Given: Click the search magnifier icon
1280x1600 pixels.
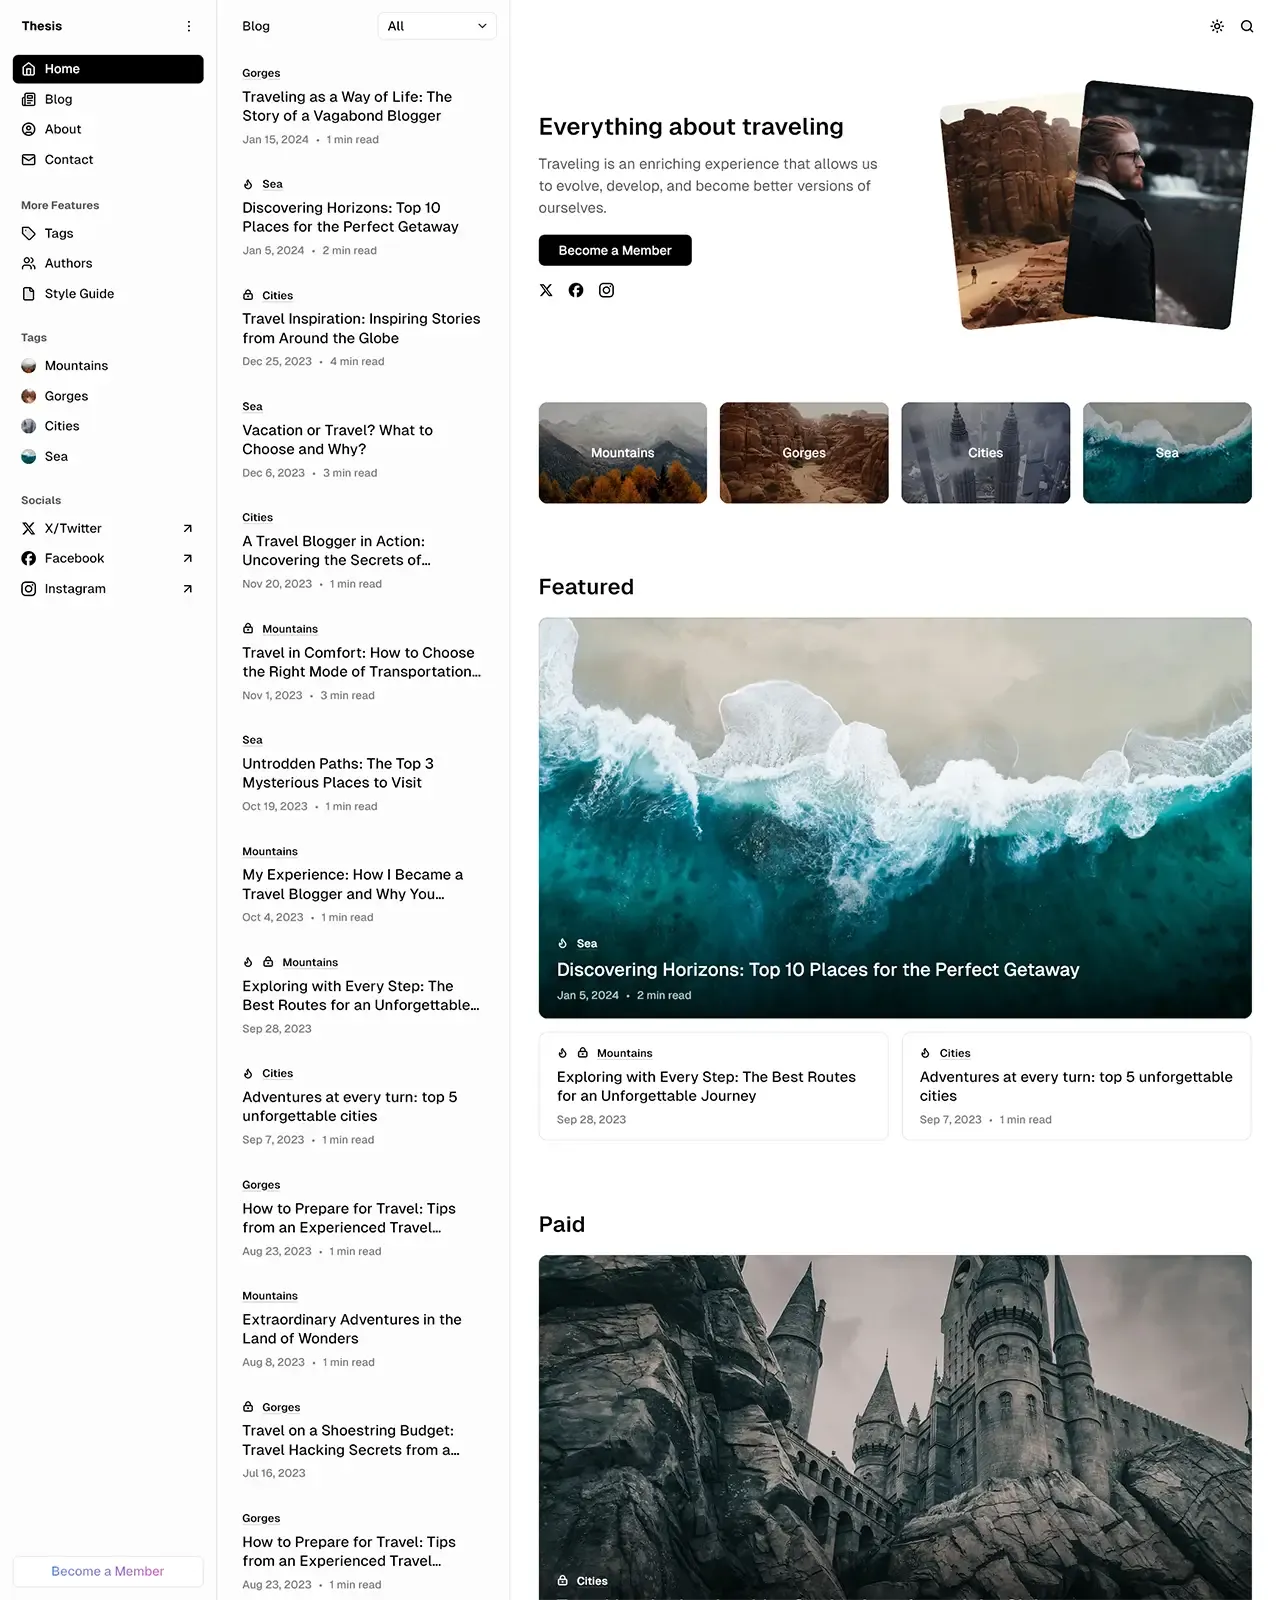Looking at the screenshot, I should point(1247,27).
